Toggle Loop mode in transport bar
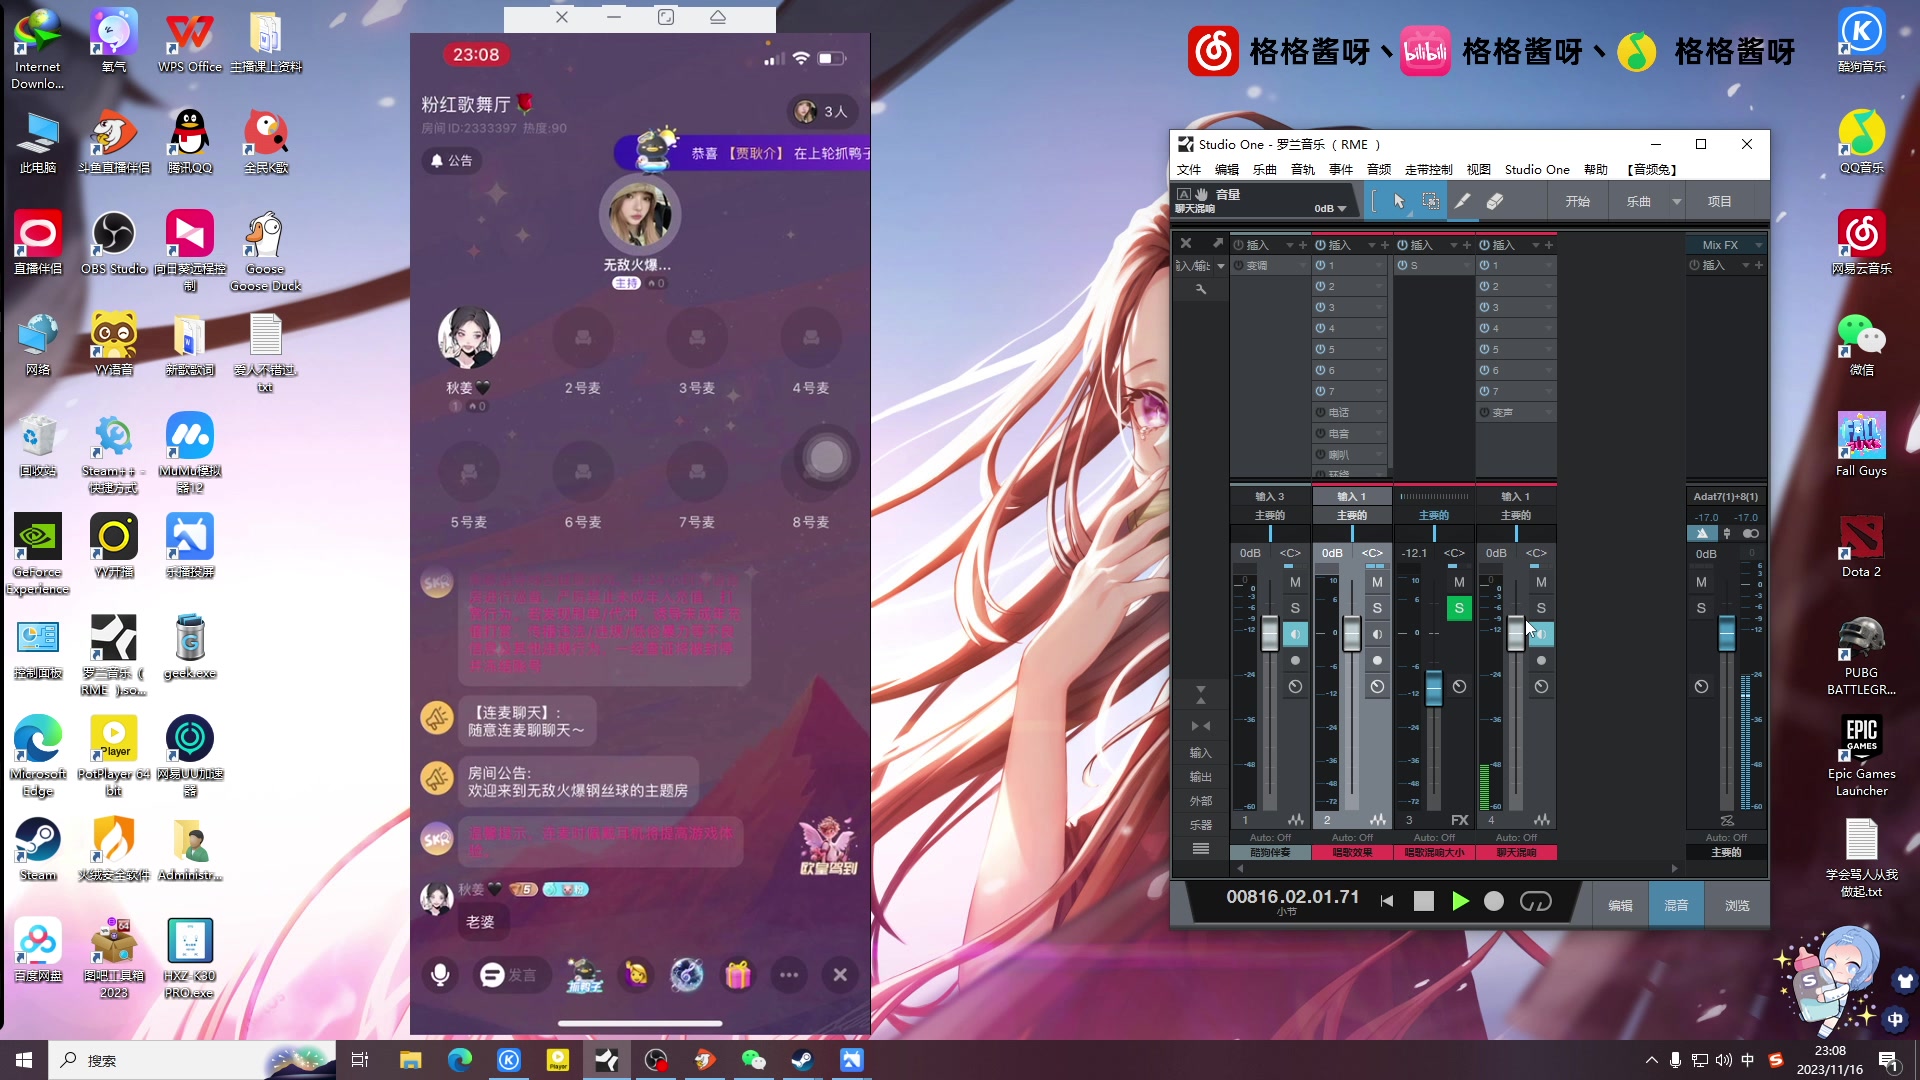 click(1536, 901)
